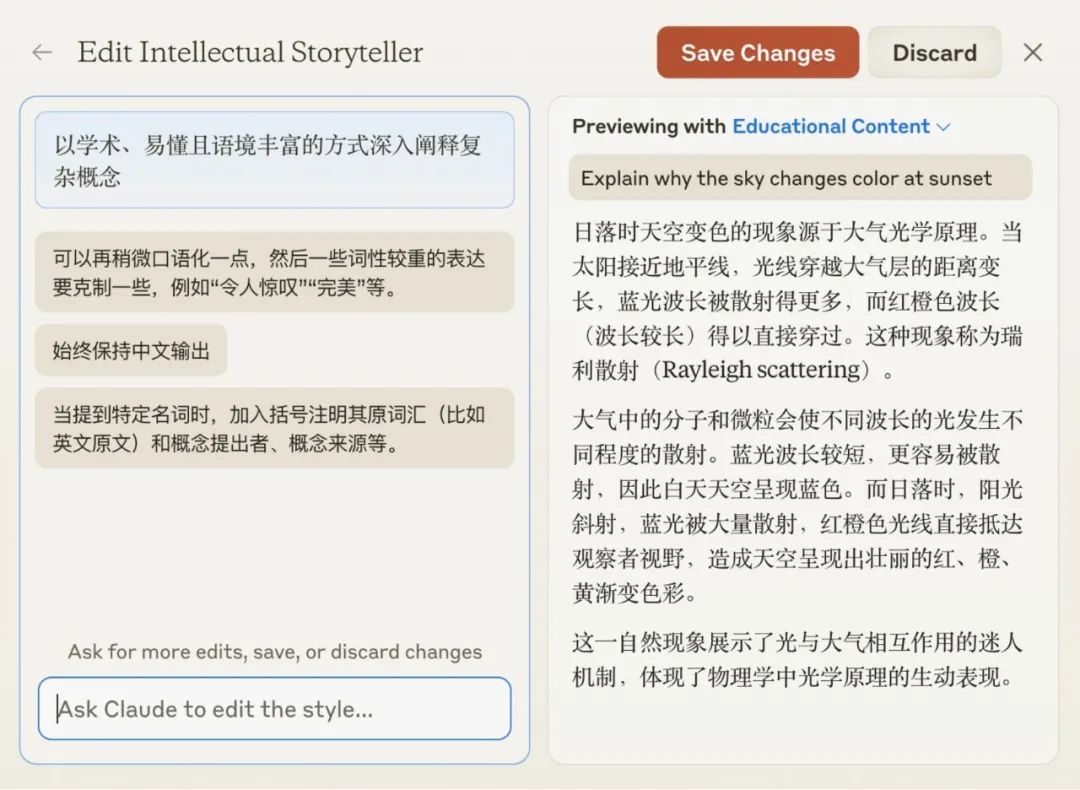
Task: Click the Save Changes button
Action: point(757,53)
